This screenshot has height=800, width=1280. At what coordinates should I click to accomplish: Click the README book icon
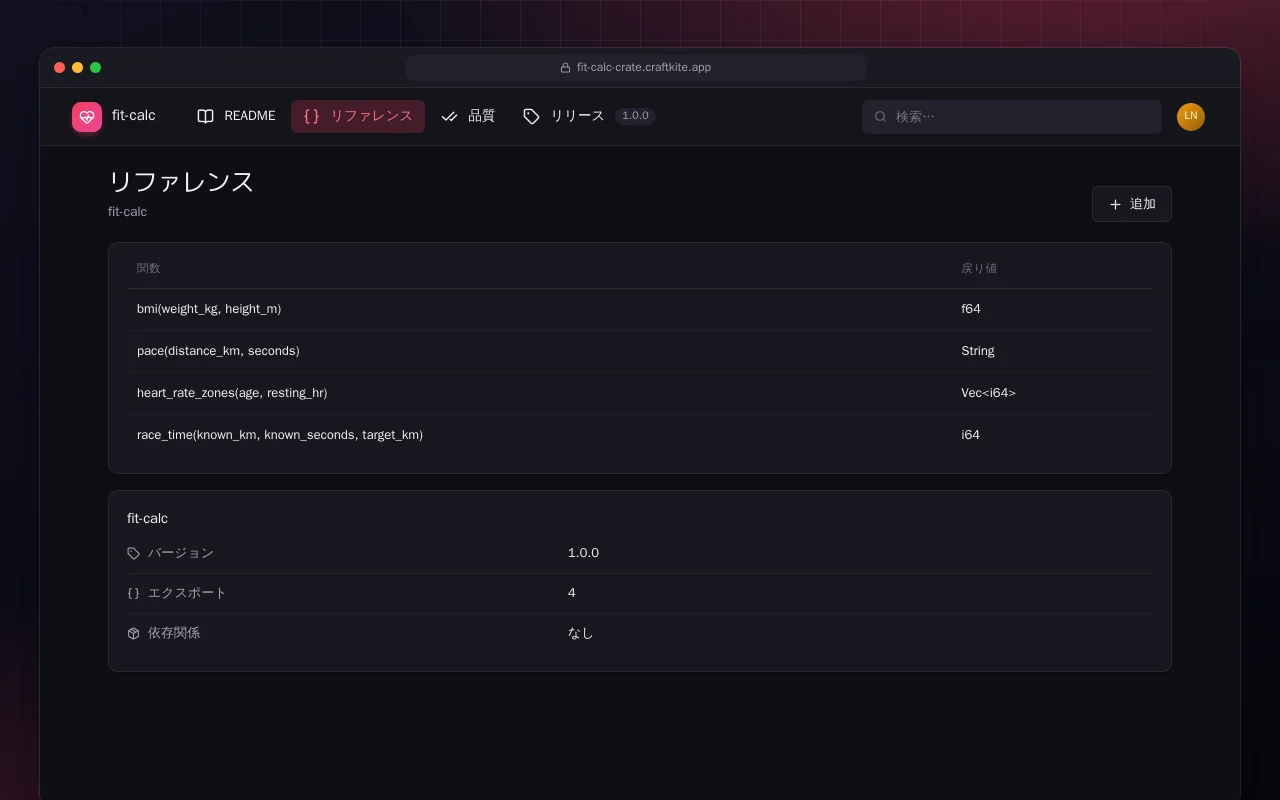[205, 116]
